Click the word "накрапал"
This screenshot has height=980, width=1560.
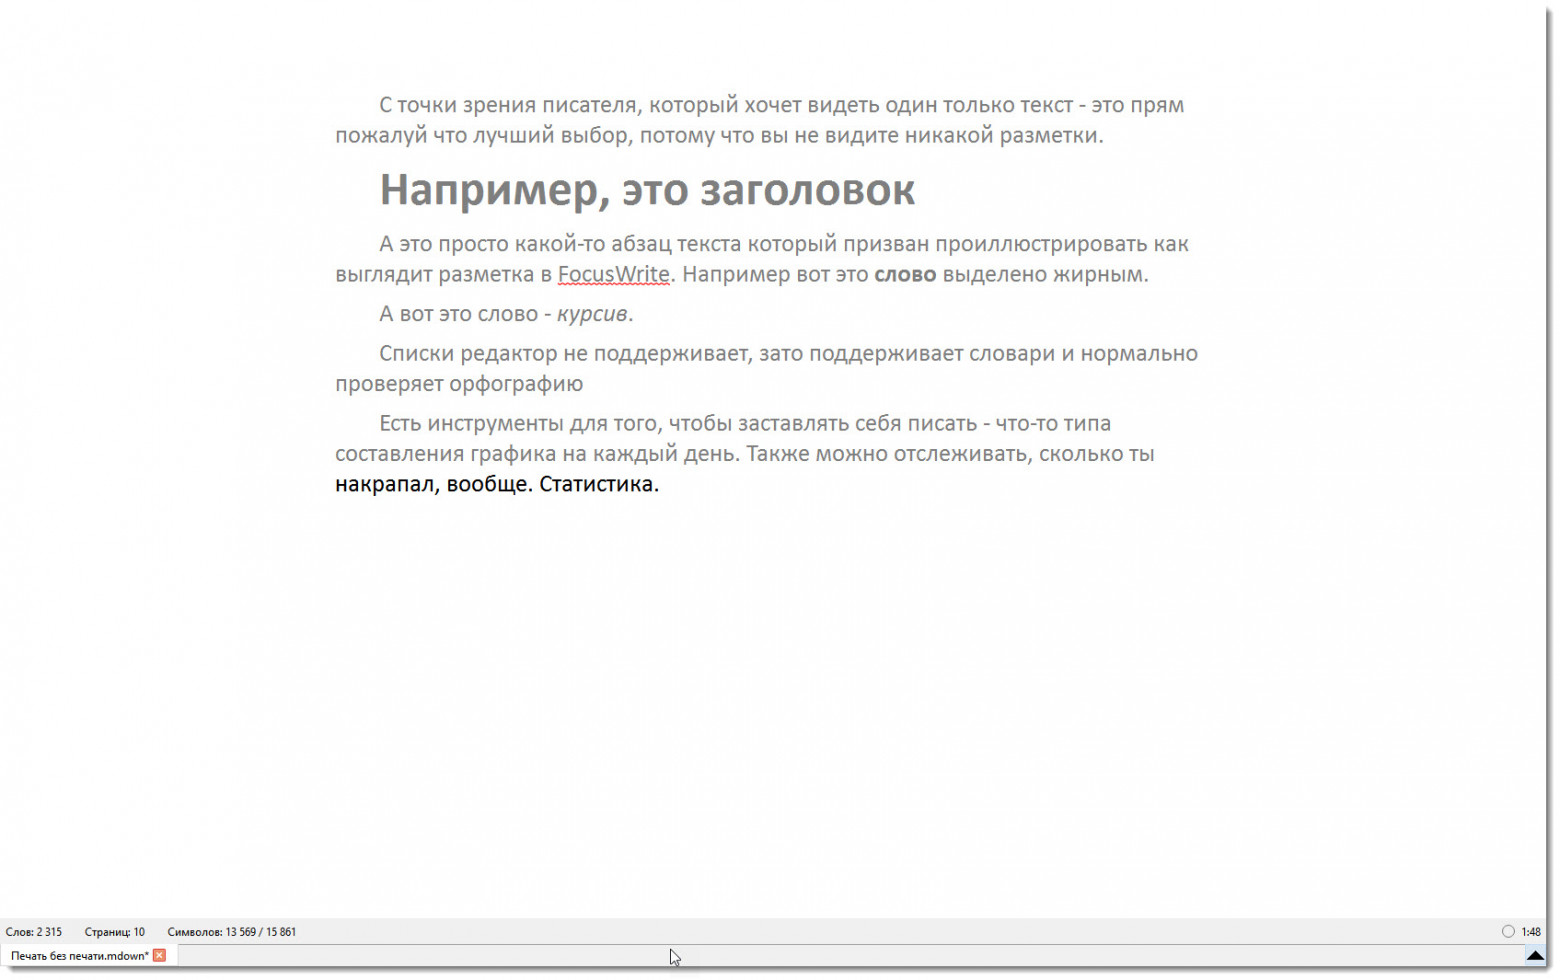pos(383,484)
